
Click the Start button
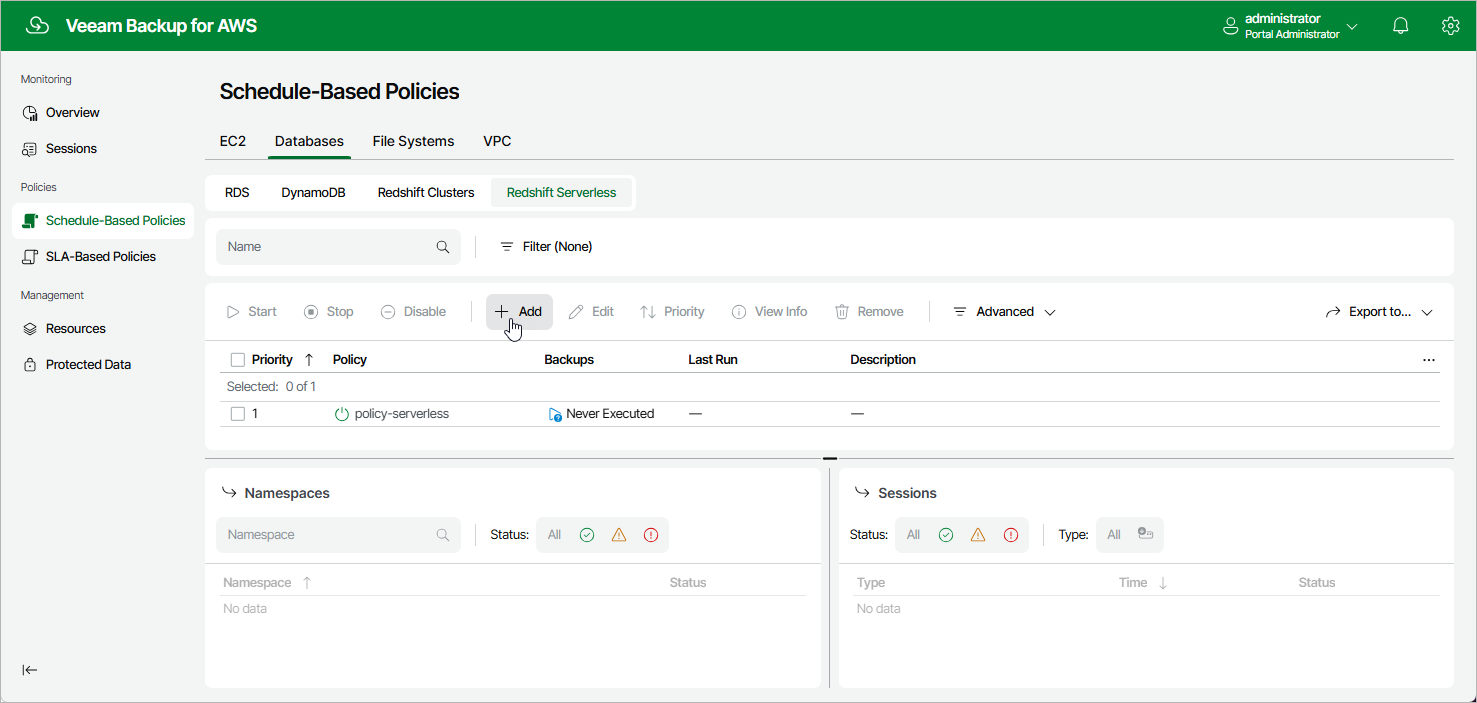pyautogui.click(x=251, y=312)
